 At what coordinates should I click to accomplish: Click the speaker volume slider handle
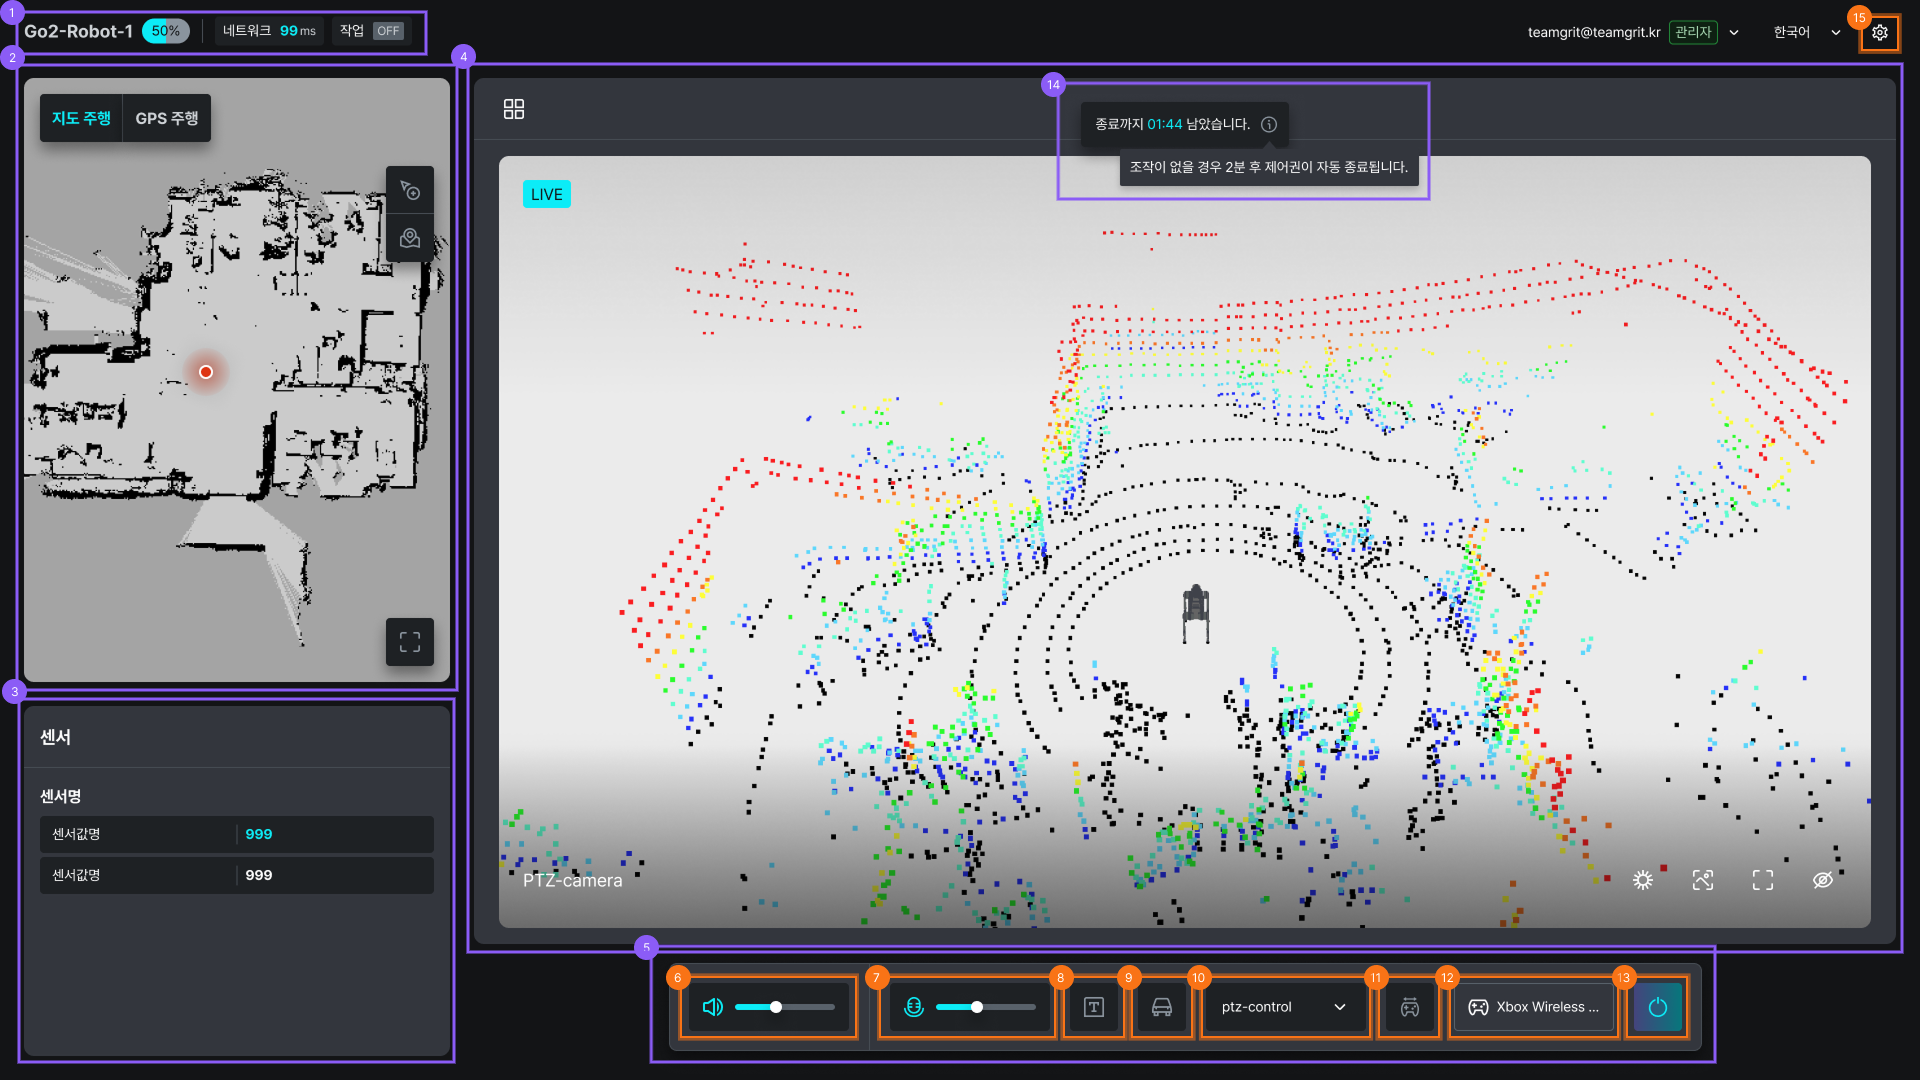(776, 1007)
